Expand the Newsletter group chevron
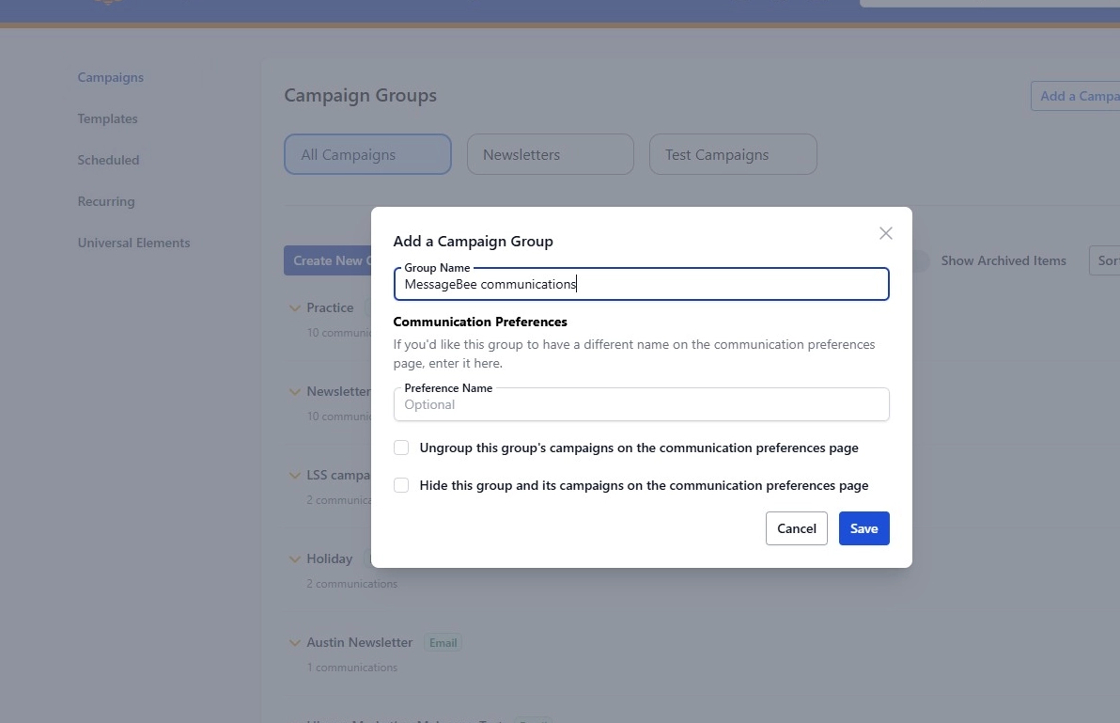Viewport: 1120px width, 723px height. [294, 392]
